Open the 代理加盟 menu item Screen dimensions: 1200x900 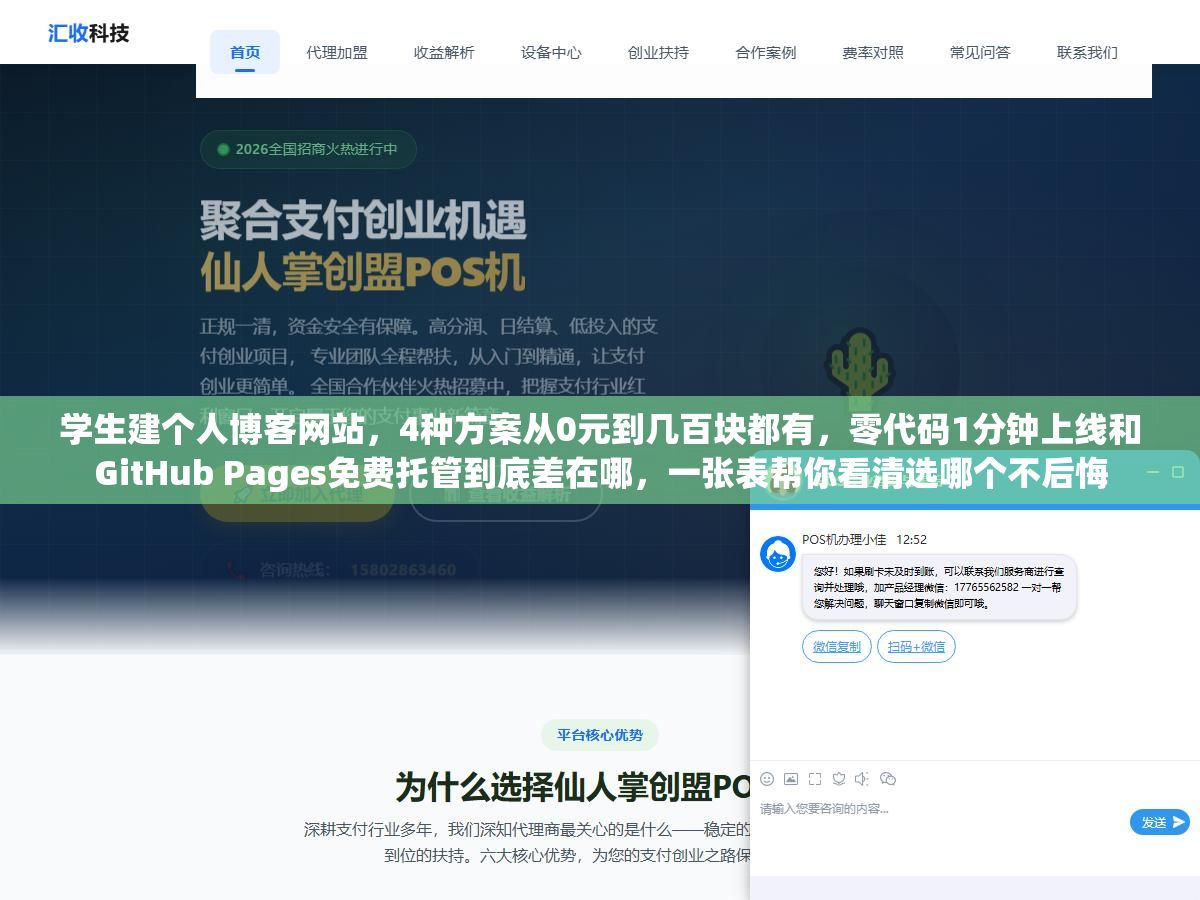(337, 52)
